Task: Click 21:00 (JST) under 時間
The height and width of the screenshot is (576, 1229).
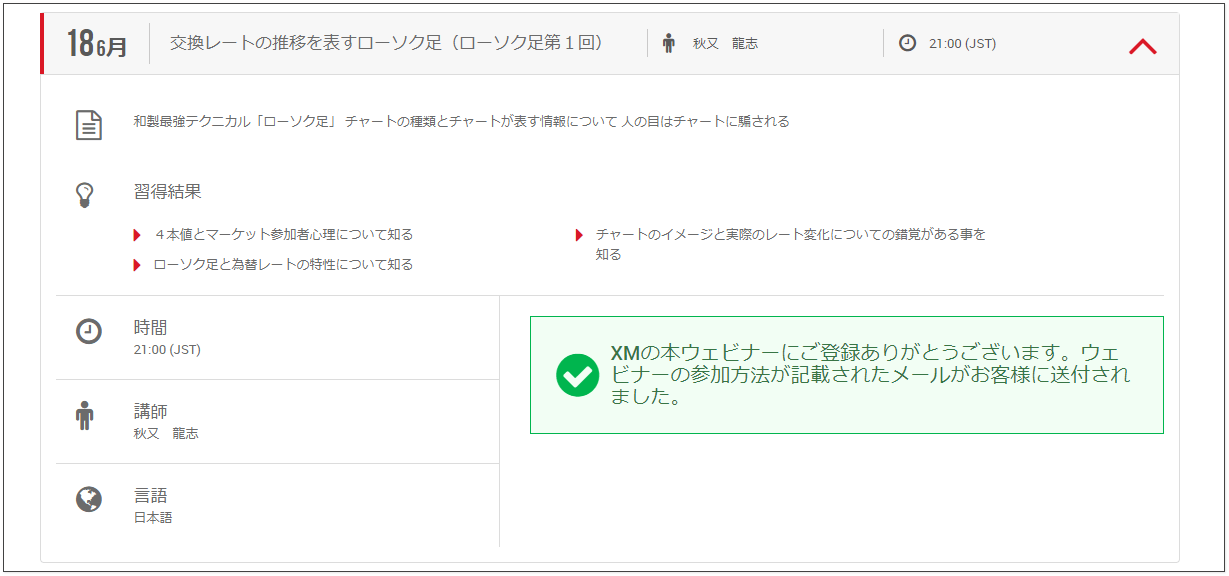Action: 167,350
